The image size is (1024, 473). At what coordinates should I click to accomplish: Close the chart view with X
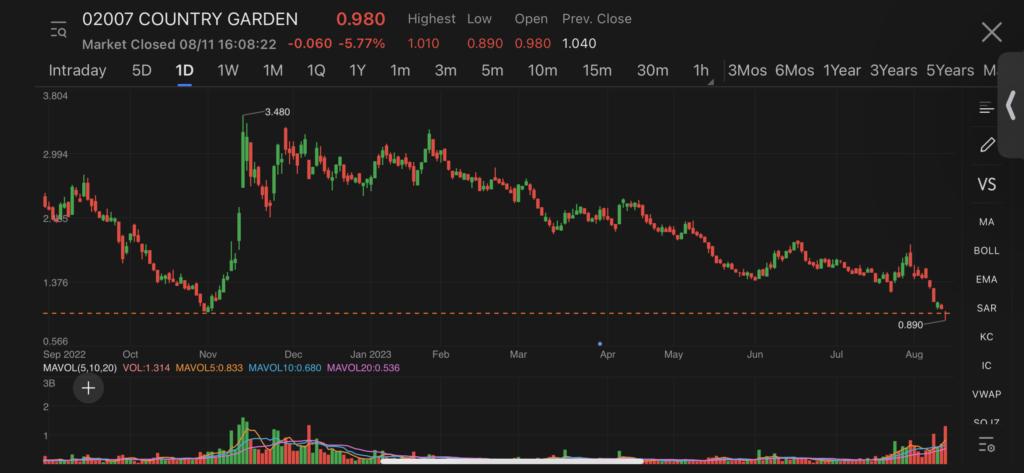991,31
